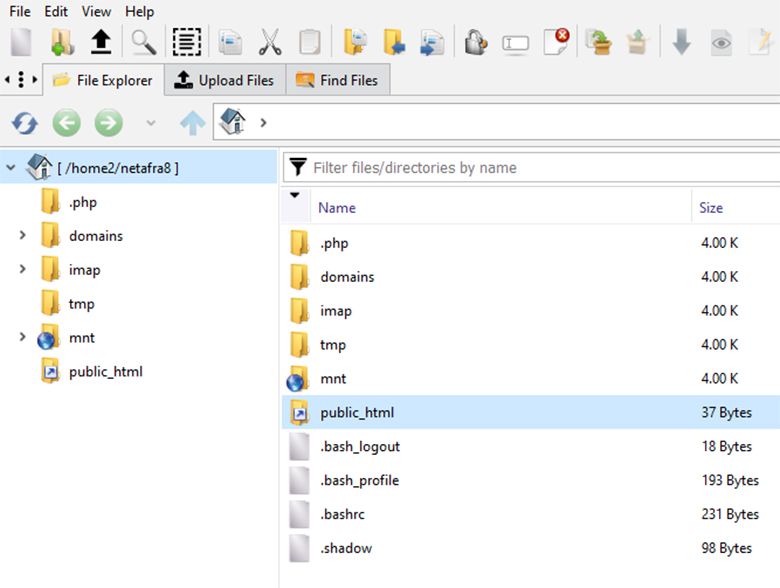Click the Edit file pencil icon
This screenshot has height=588, width=780.
click(x=761, y=42)
